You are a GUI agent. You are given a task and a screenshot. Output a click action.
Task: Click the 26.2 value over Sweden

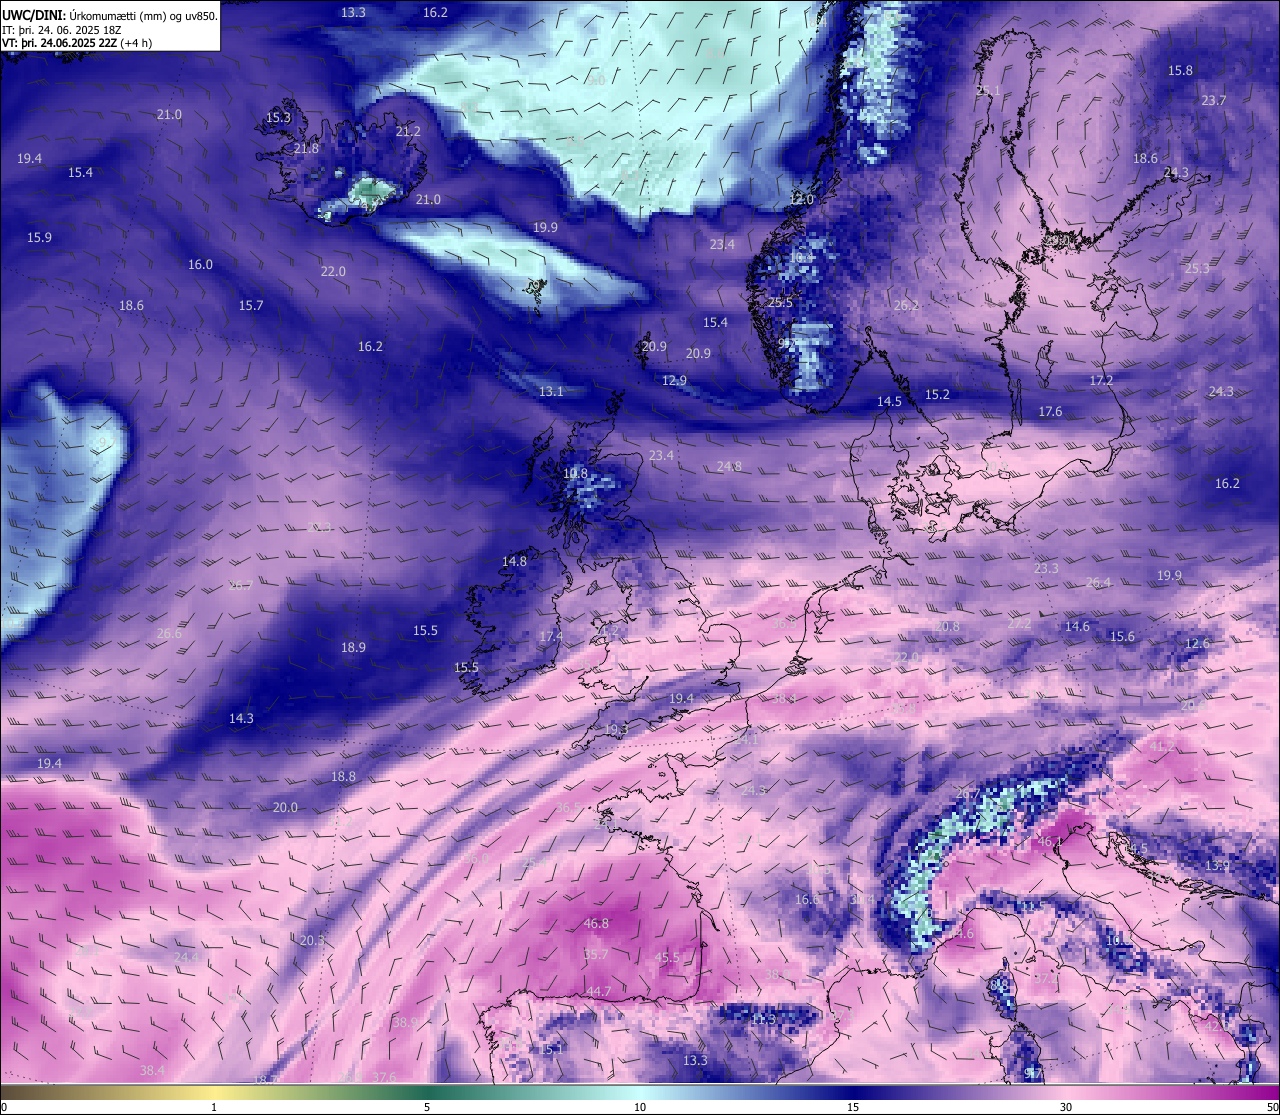tap(906, 306)
